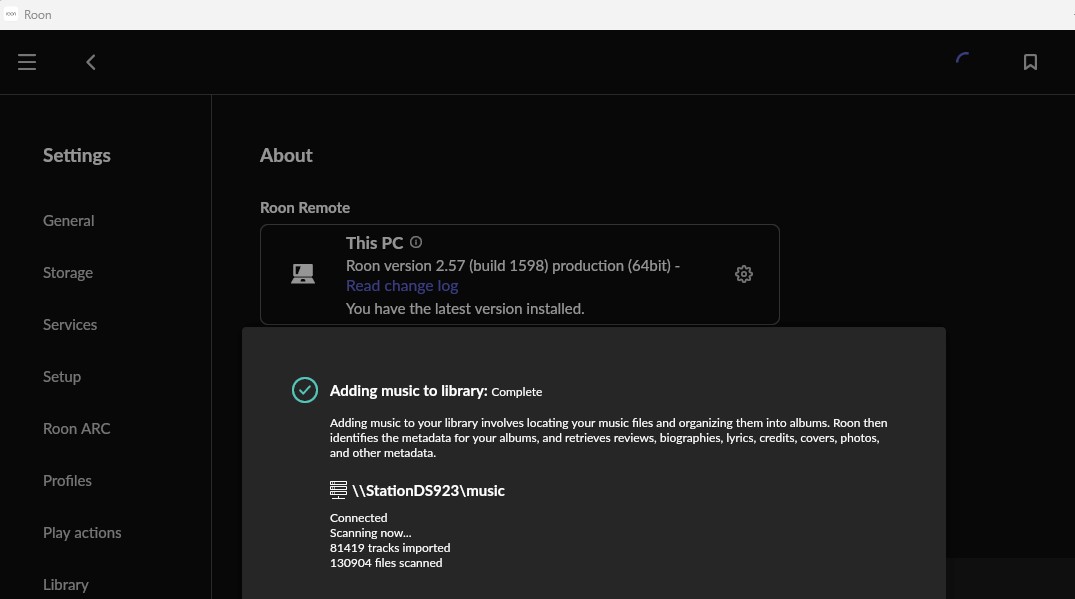1075x599 pixels.
Task: Select Profiles in the sidebar
Action: click(67, 481)
